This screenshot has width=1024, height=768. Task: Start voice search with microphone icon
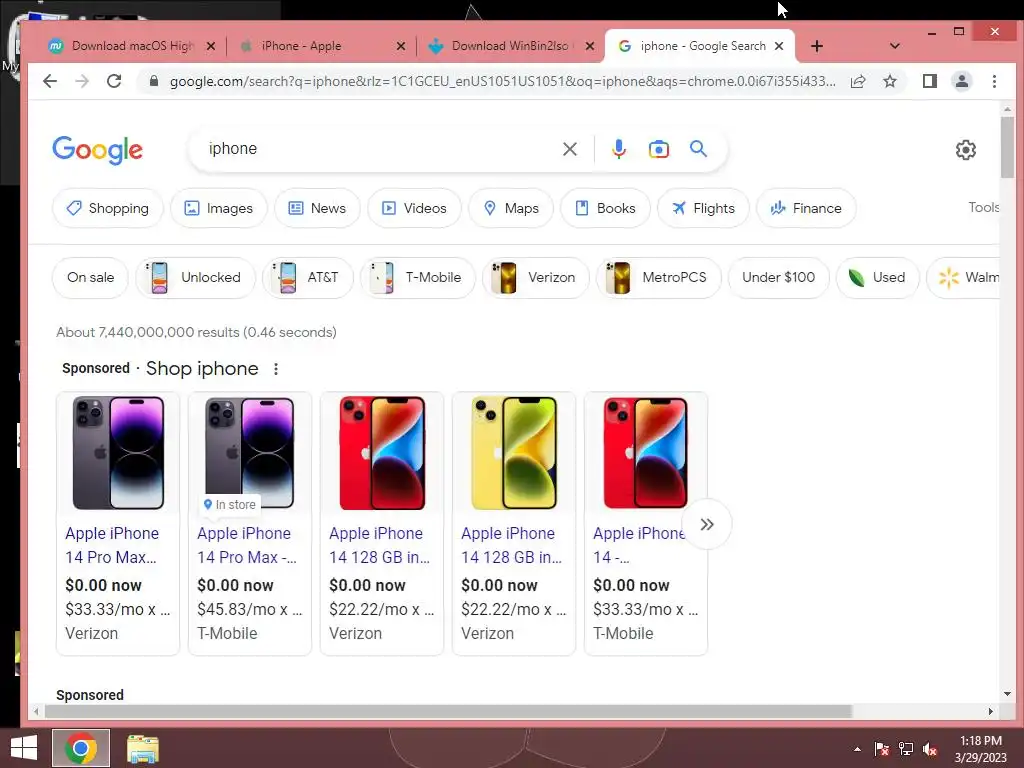coord(618,149)
